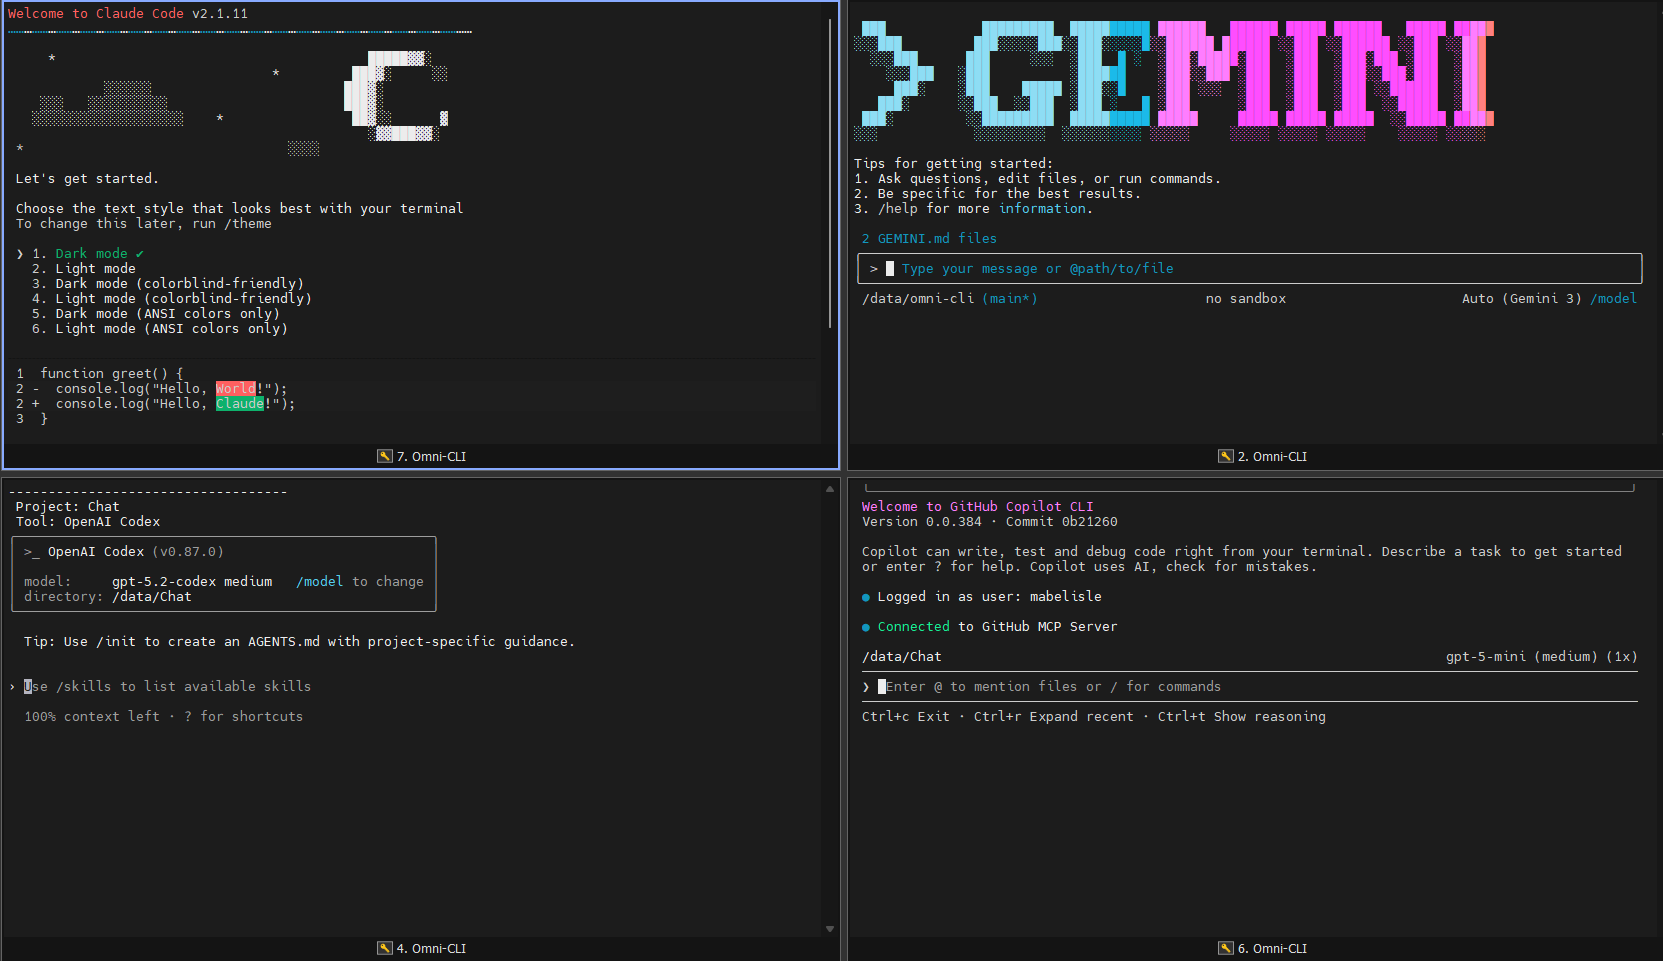Click 'Tool: OpenAI Codex' line
The image size is (1663, 961).
tap(88, 522)
